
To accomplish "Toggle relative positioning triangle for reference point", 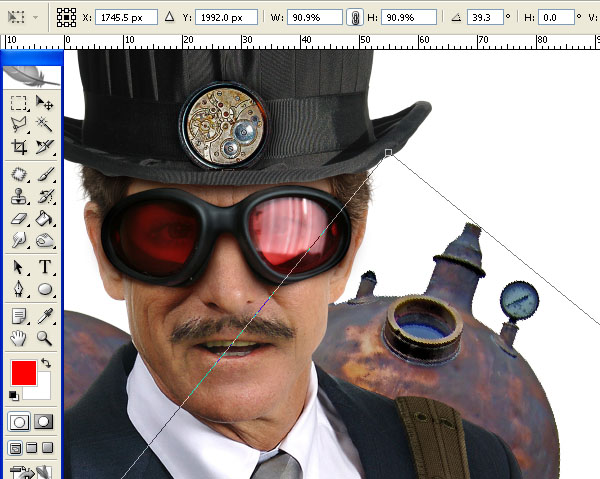I will click(170, 17).
